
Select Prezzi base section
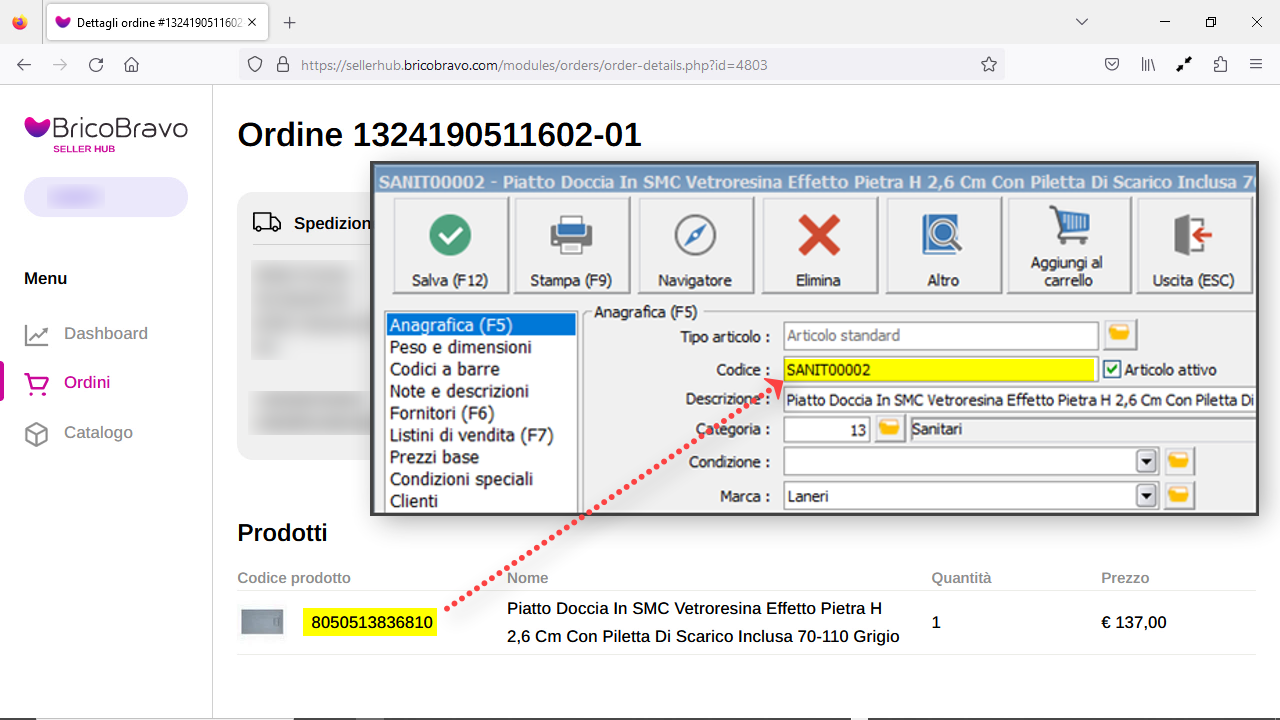coord(481,457)
